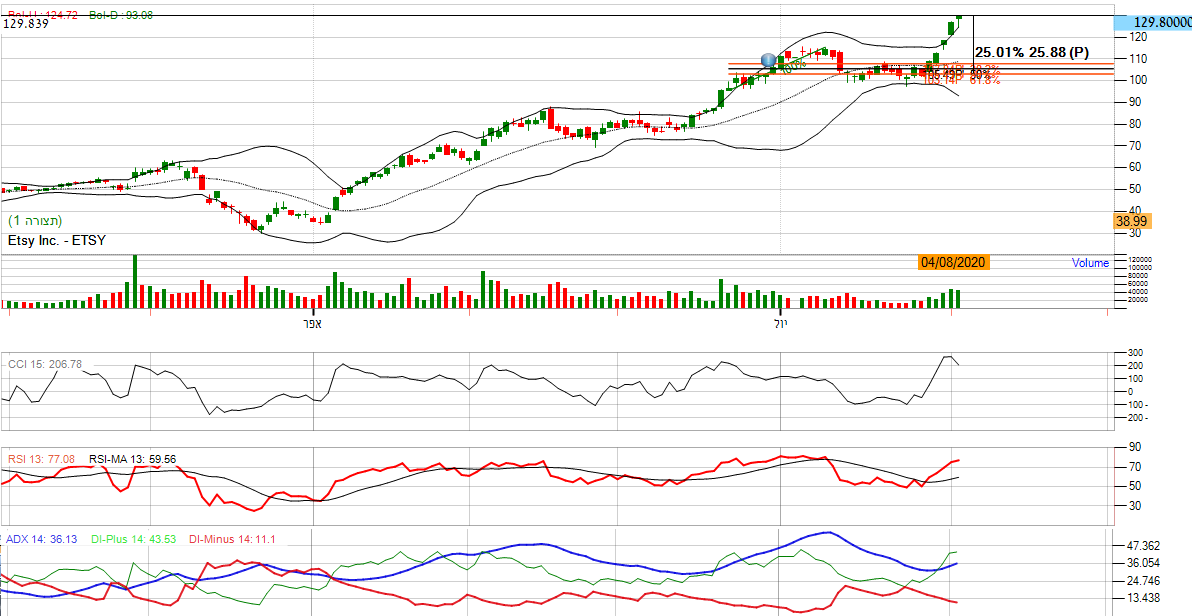Click the red RSI 13 indicator label

(41, 459)
